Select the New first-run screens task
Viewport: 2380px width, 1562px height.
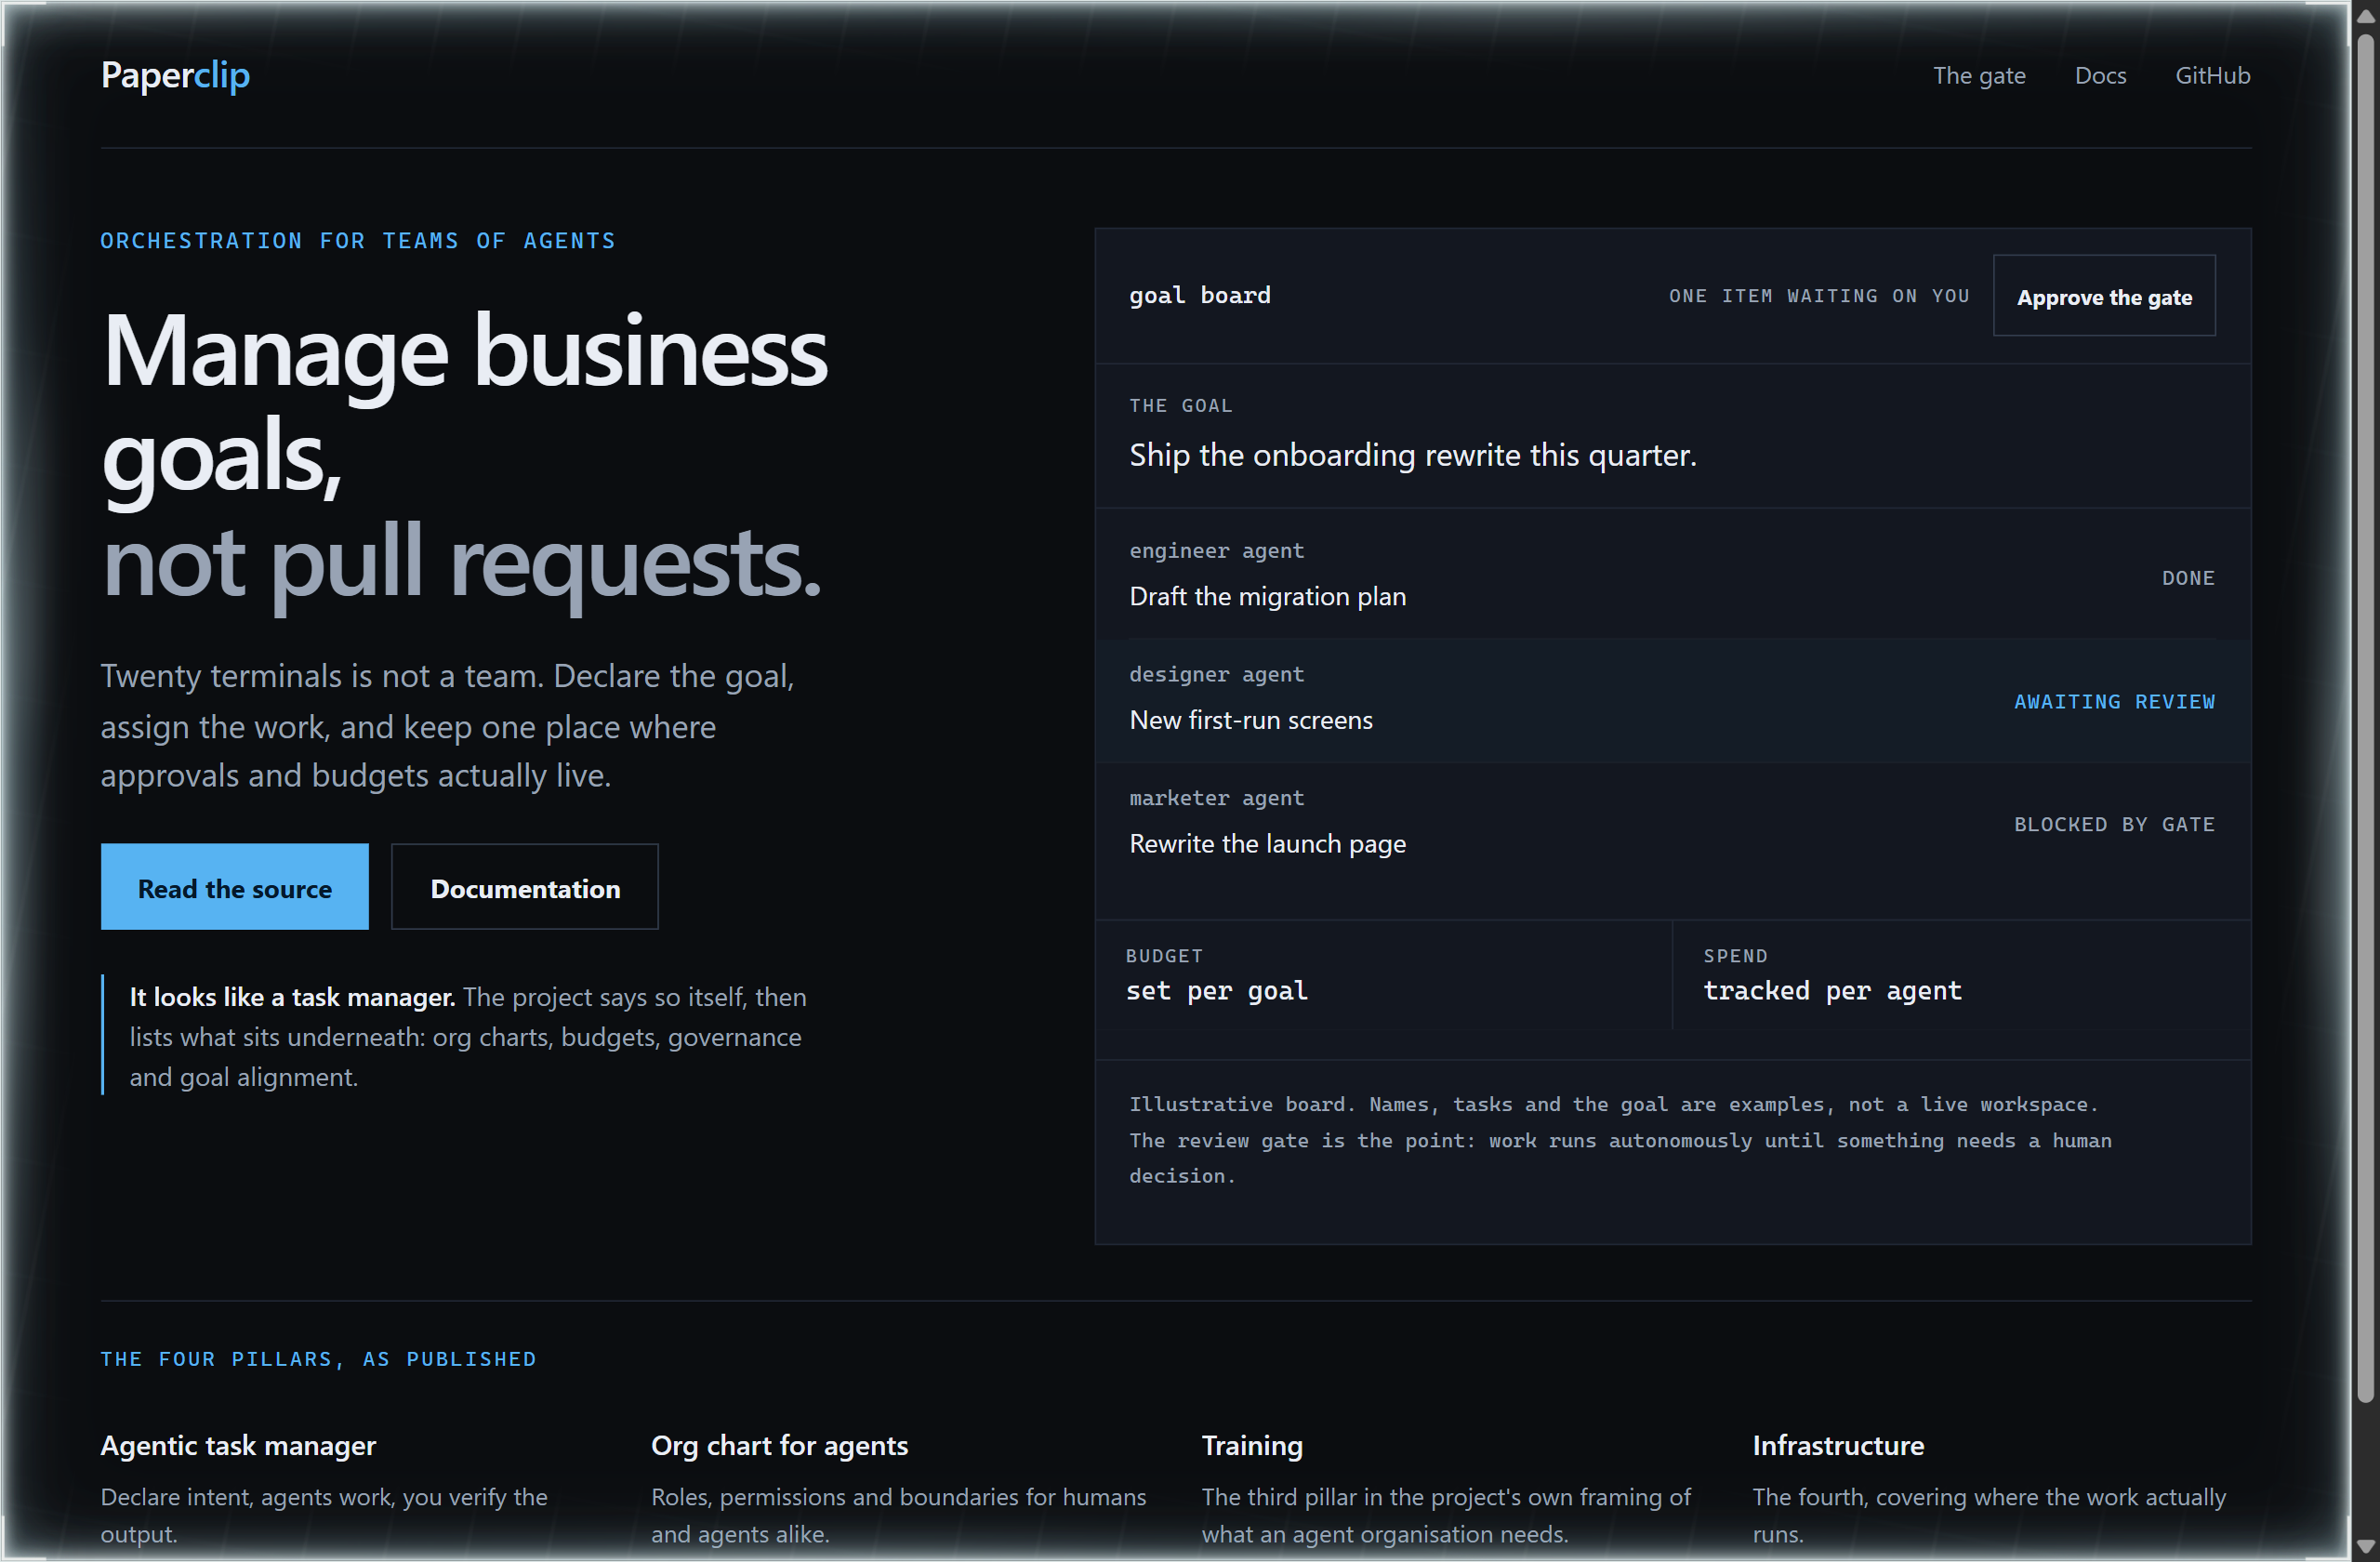[1251, 720]
